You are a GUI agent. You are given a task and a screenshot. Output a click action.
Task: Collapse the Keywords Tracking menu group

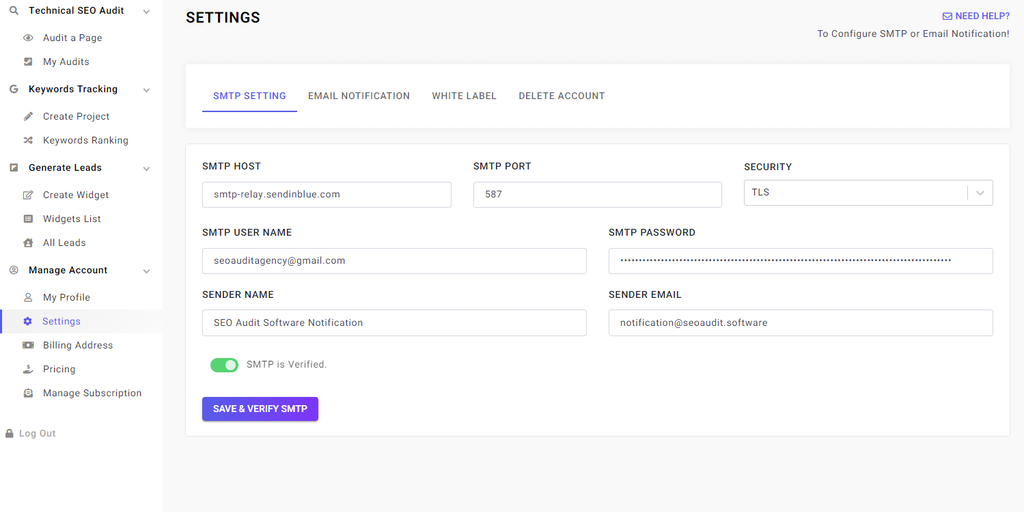point(147,90)
